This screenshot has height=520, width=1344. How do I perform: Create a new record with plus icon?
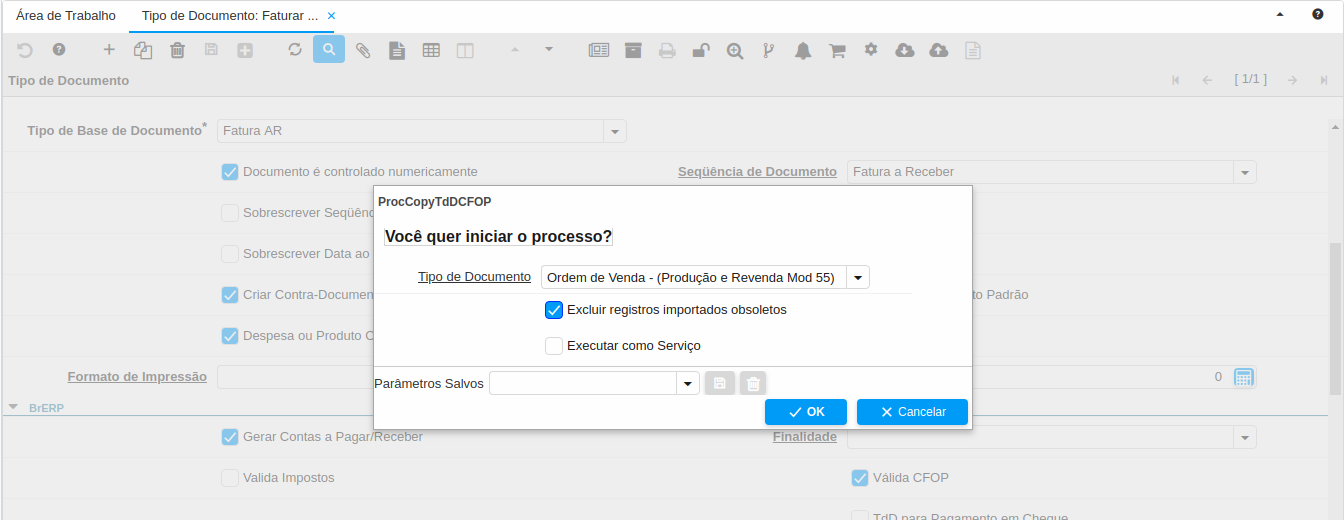click(x=109, y=49)
